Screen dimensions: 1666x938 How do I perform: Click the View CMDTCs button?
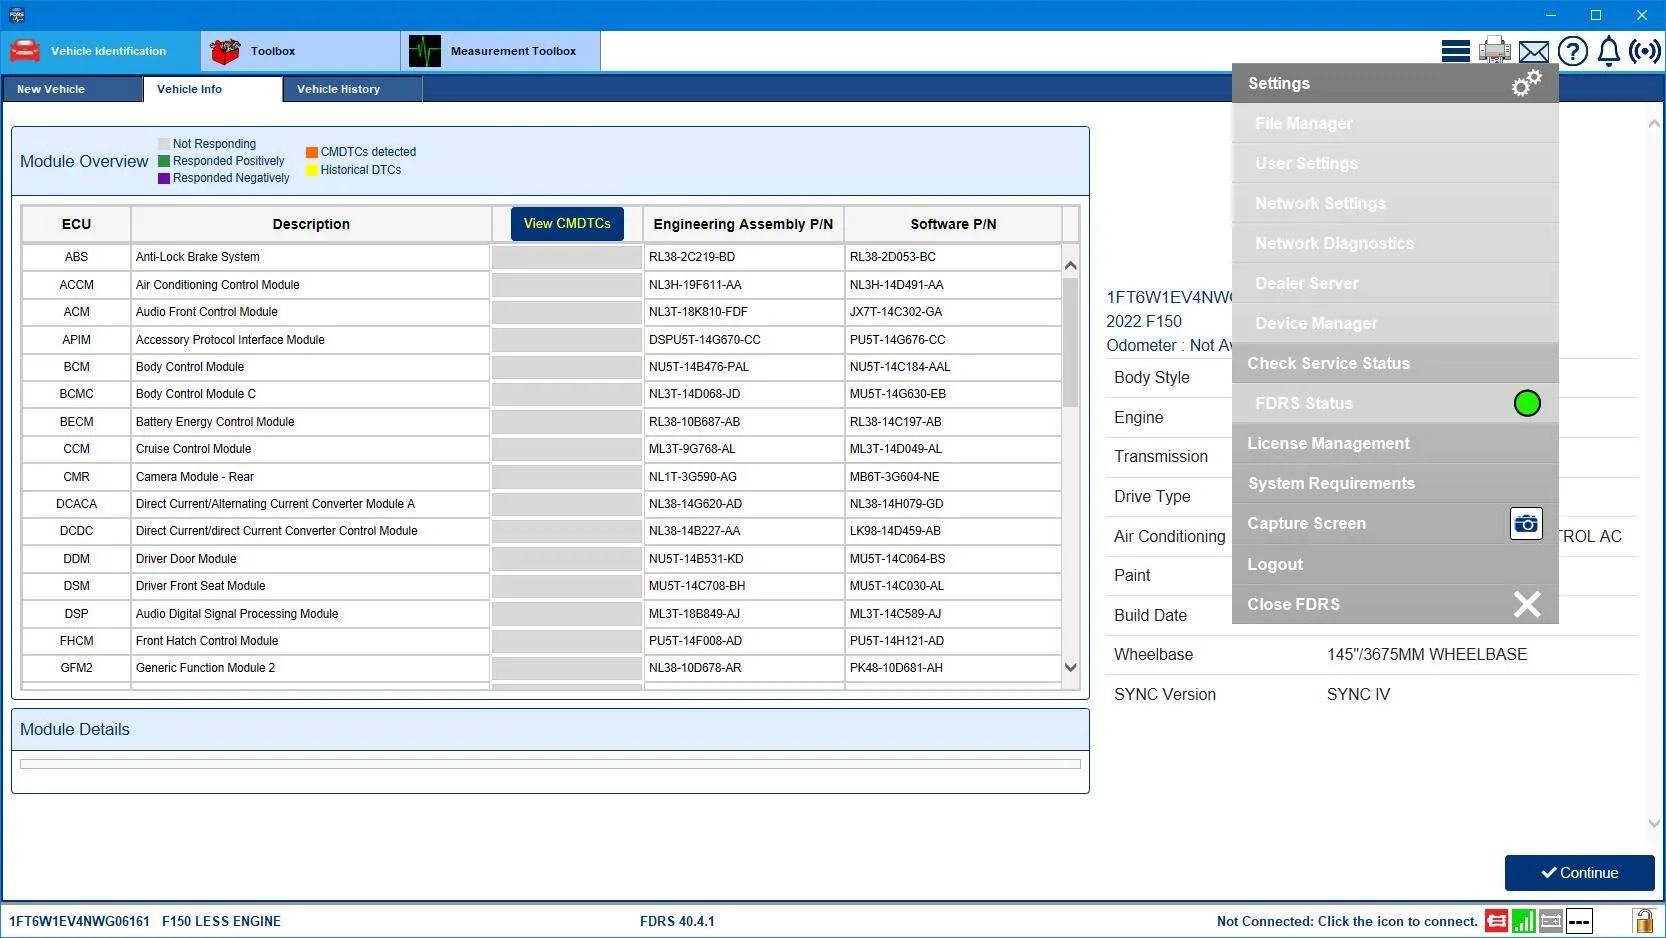click(x=567, y=224)
